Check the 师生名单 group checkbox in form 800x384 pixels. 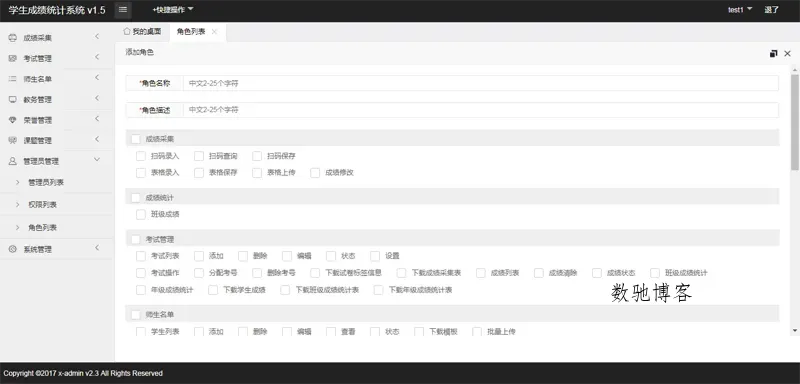136,315
